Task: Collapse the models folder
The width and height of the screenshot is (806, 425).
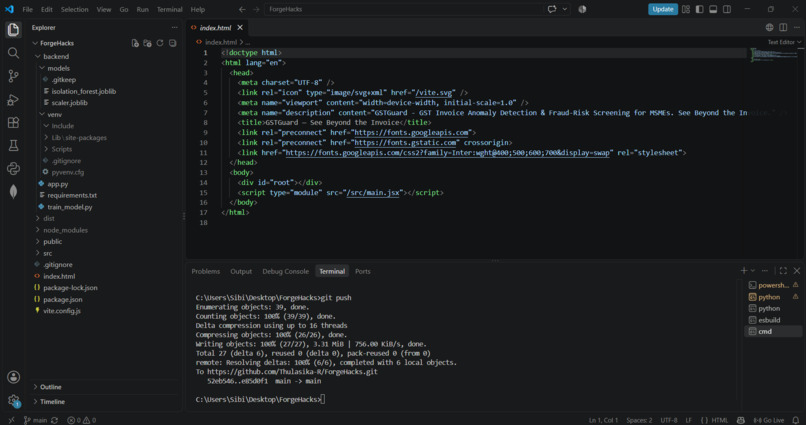Action: click(x=59, y=68)
